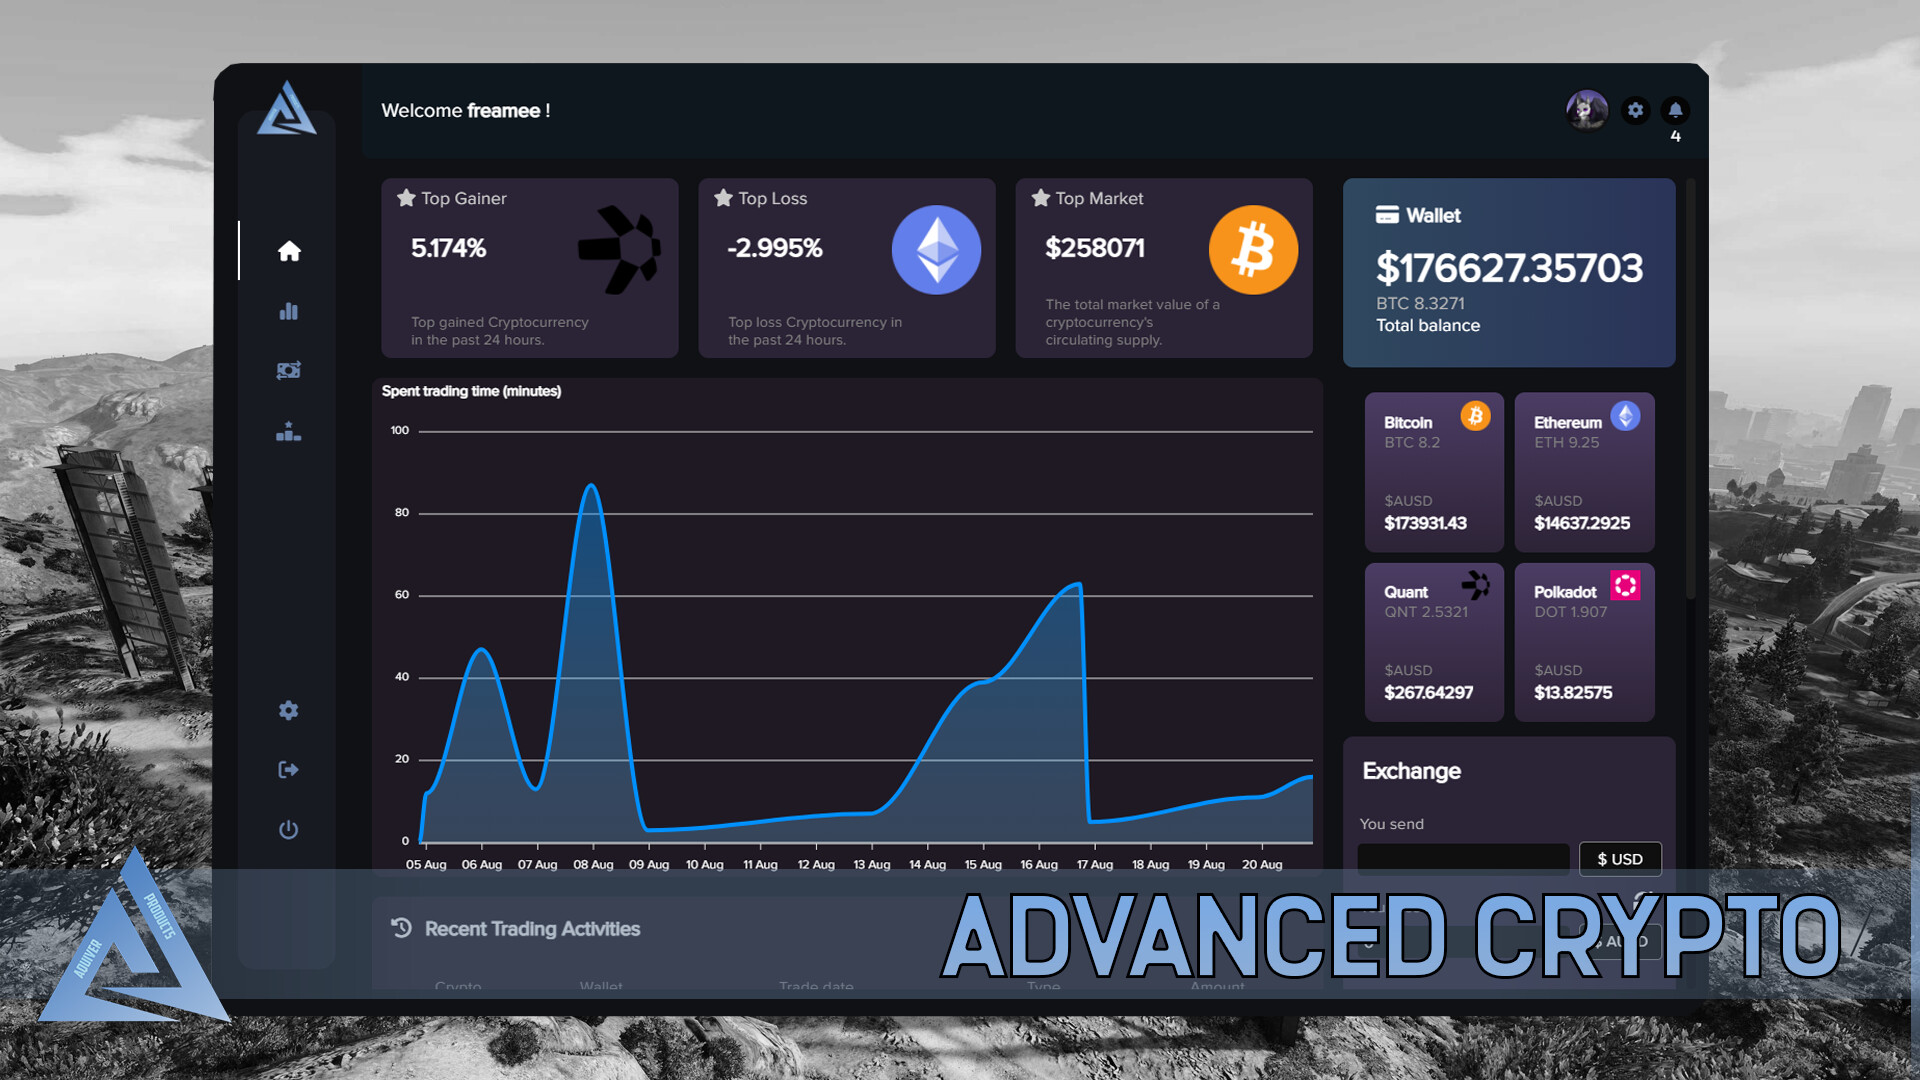Click the Polkadot coin icon in wallet card
The width and height of the screenshot is (1920, 1080).
point(1625,585)
